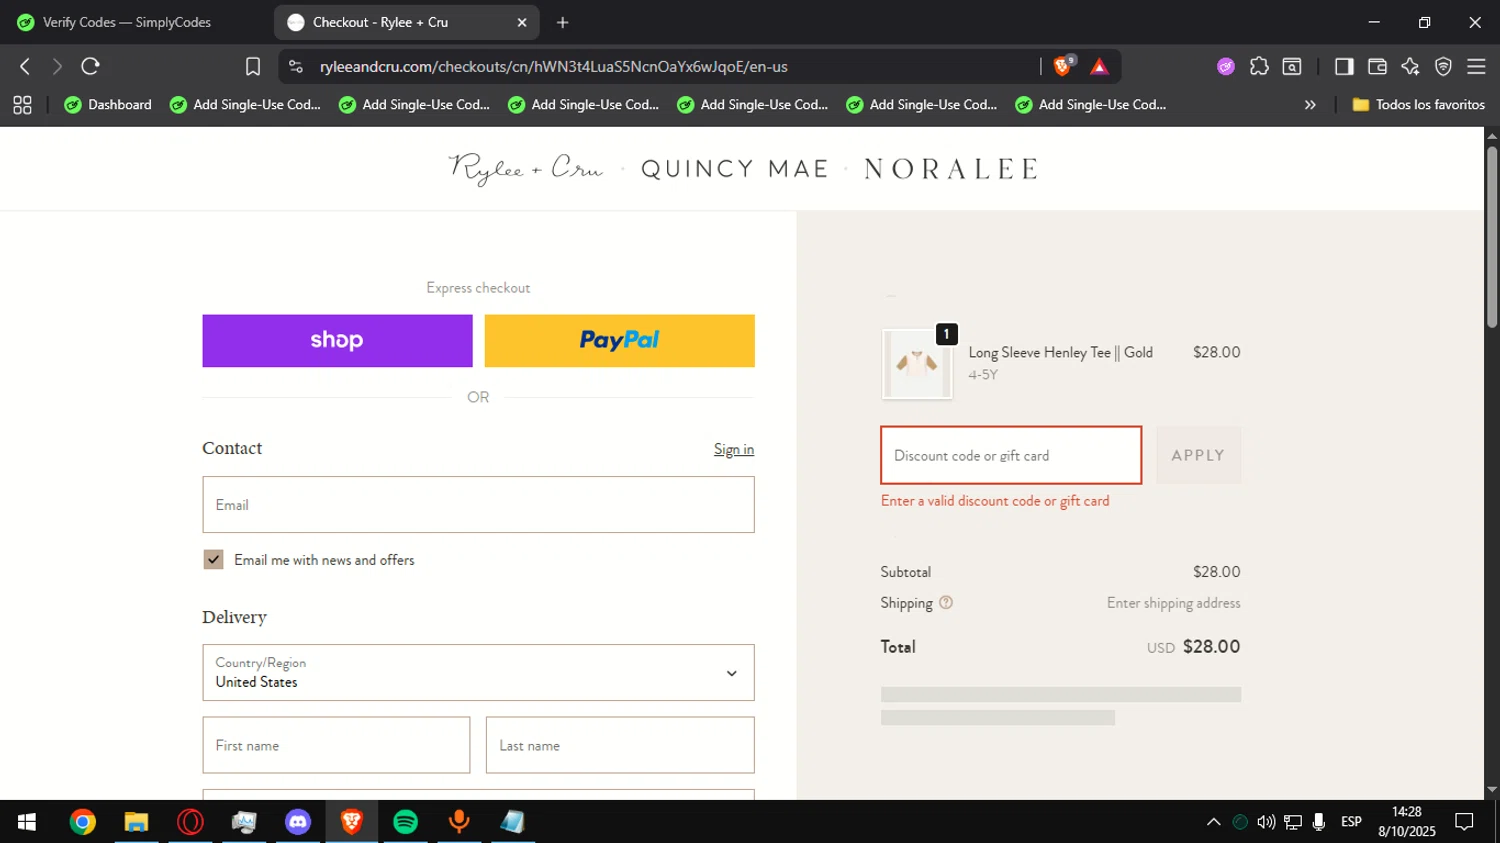The height and width of the screenshot is (843, 1500).
Task: Open first Add Single-Use Cod... bookmark
Action: (245, 104)
